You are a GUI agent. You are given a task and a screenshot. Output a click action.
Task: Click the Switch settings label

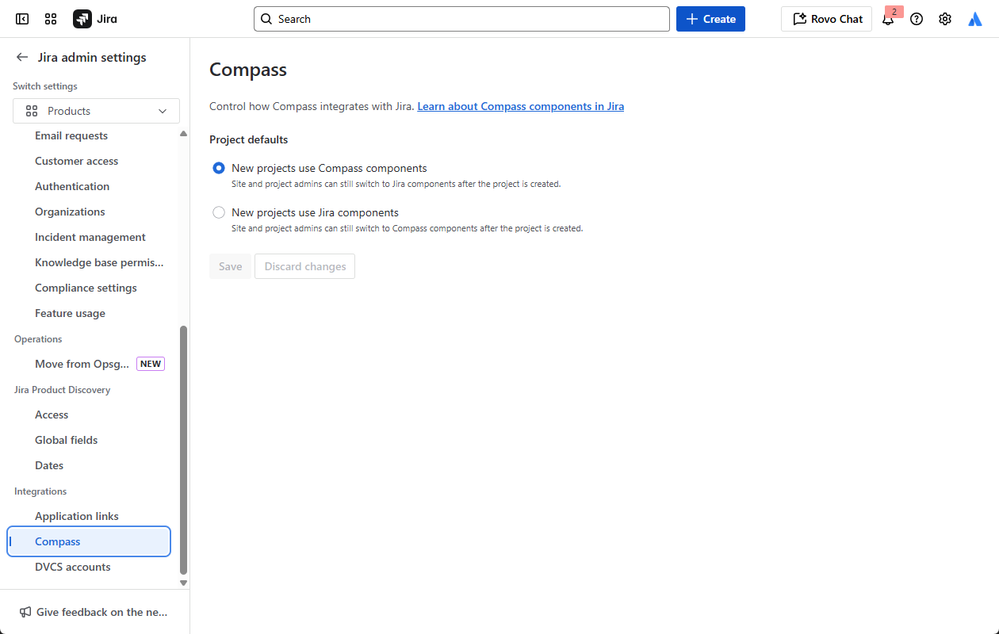(x=45, y=86)
